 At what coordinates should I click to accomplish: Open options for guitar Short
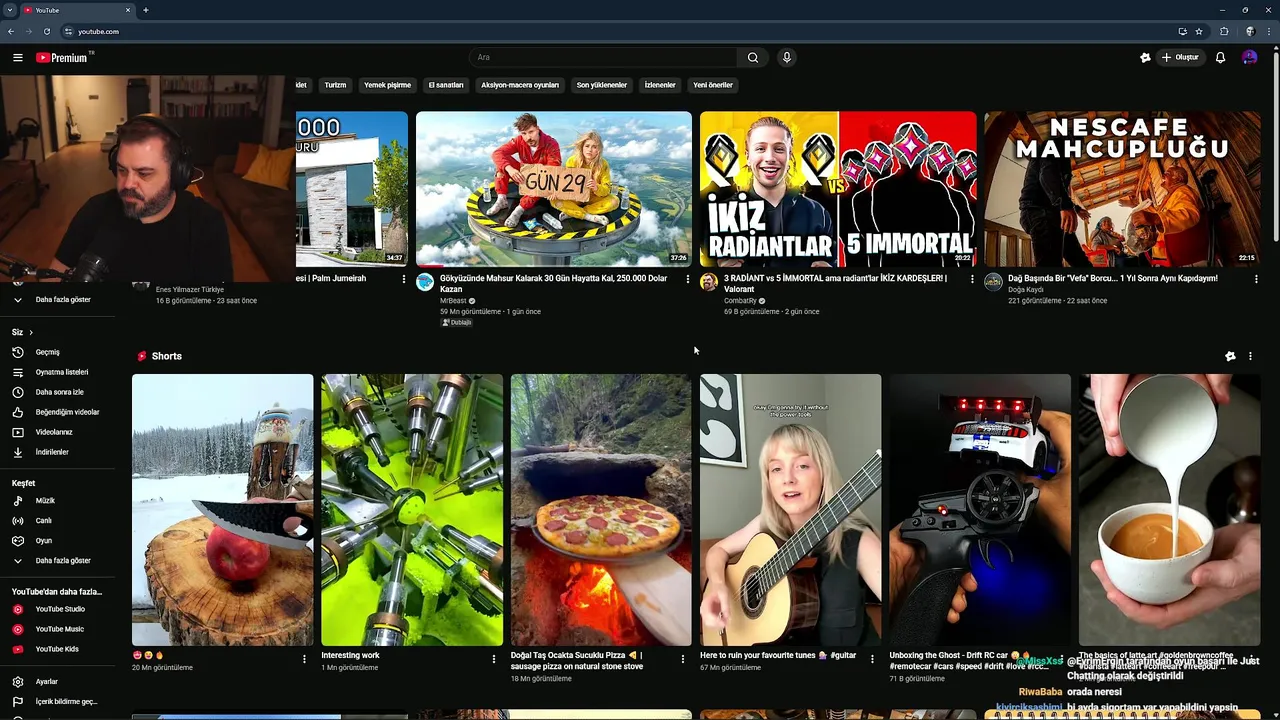point(872,659)
